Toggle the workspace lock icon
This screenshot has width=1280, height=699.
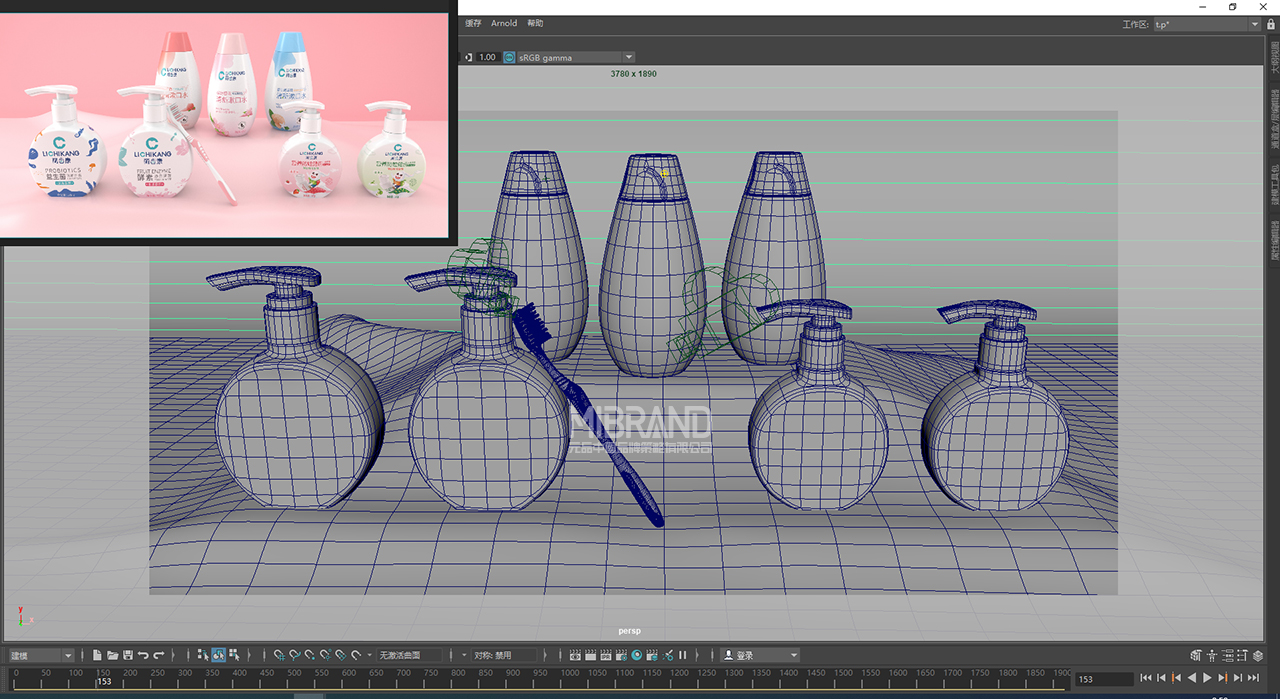[1271, 24]
